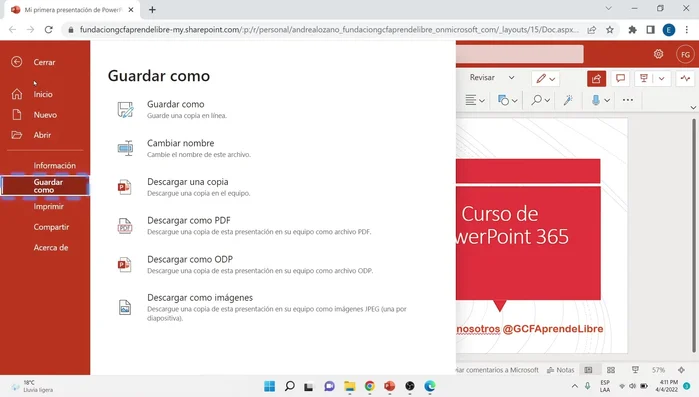This screenshot has width=699, height=397.
Task: Fit slide to window icon
Action: point(682,370)
